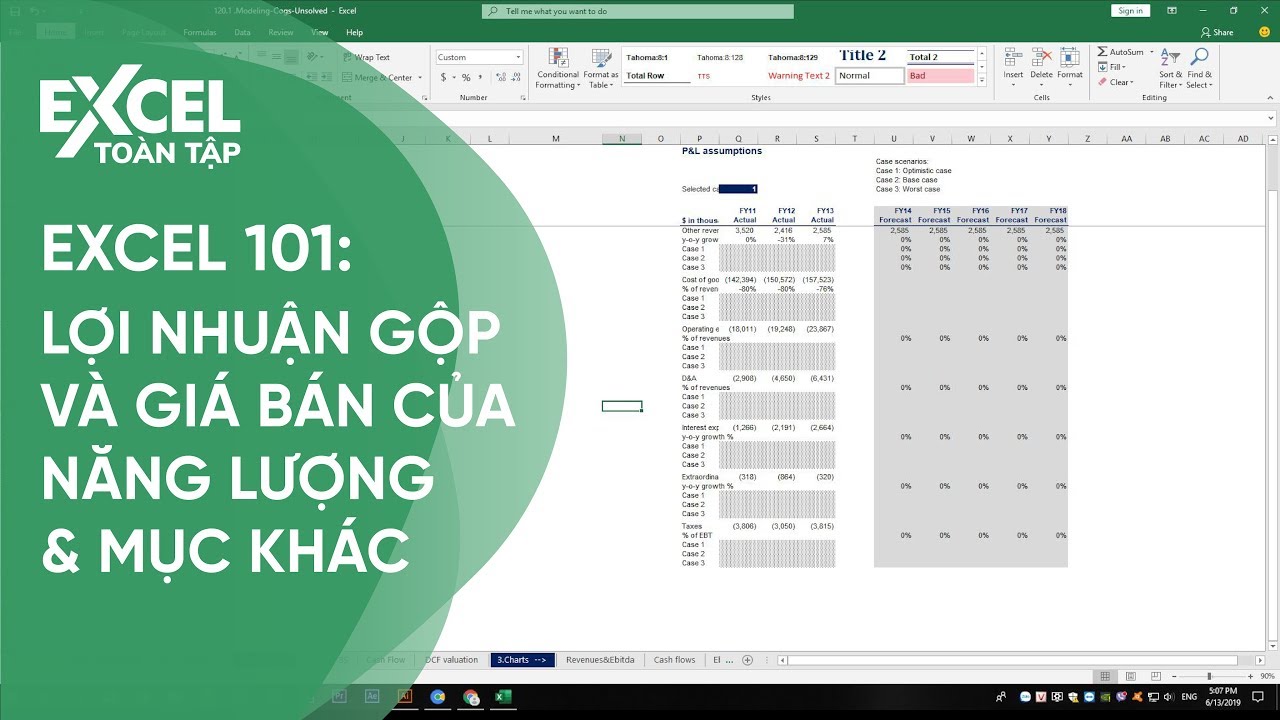The width and height of the screenshot is (1280, 720).
Task: Open the Help ribbon tab
Action: click(354, 32)
